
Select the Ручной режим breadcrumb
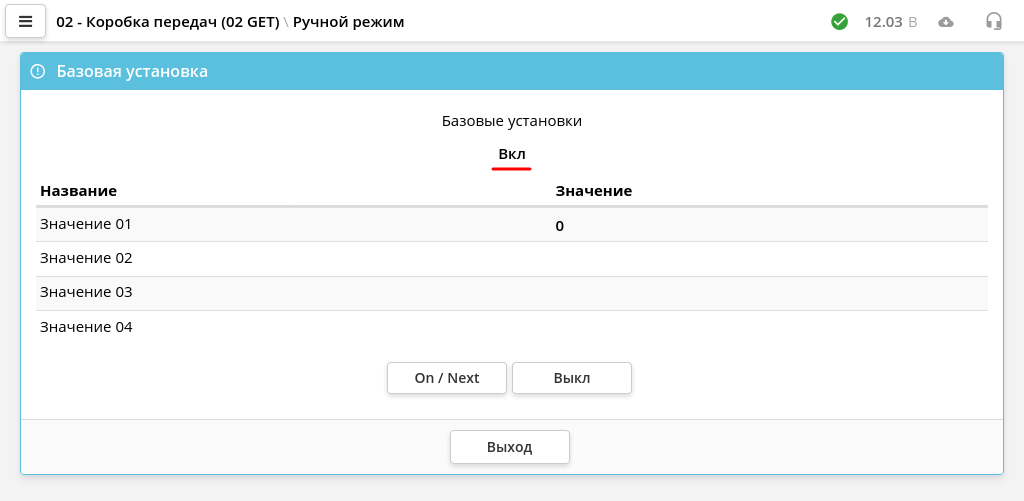tap(349, 22)
